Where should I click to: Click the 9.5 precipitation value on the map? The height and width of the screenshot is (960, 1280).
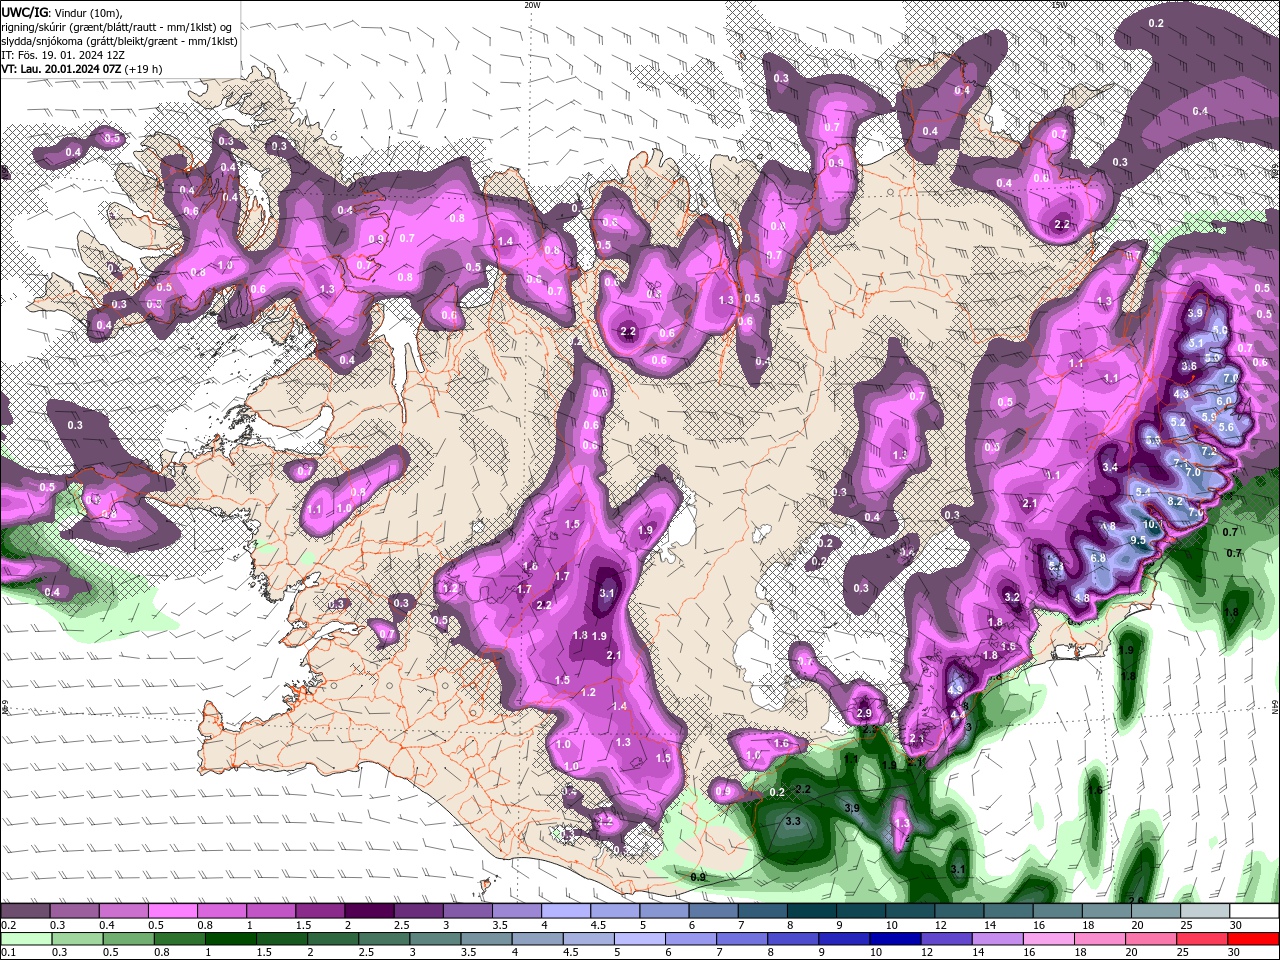pyautogui.click(x=1138, y=540)
